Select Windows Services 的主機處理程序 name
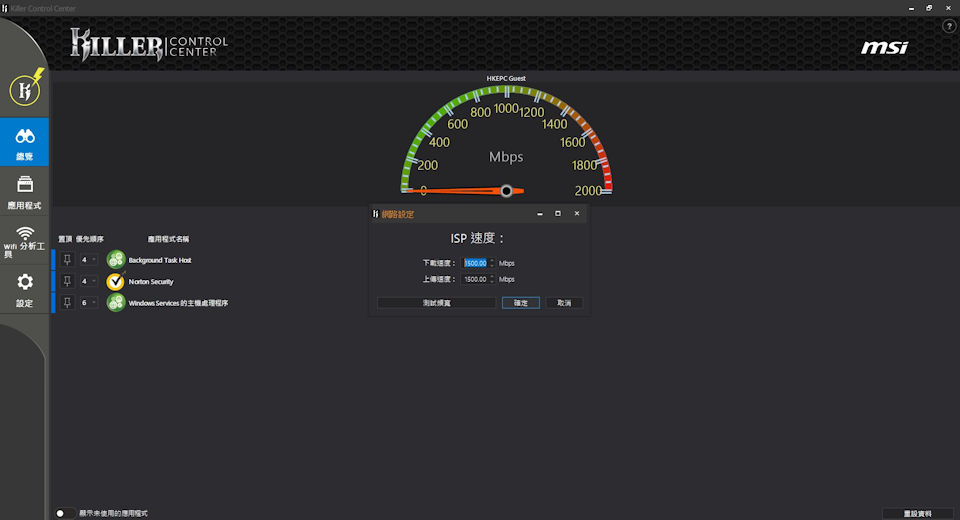This screenshot has width=960, height=520. tap(178, 303)
